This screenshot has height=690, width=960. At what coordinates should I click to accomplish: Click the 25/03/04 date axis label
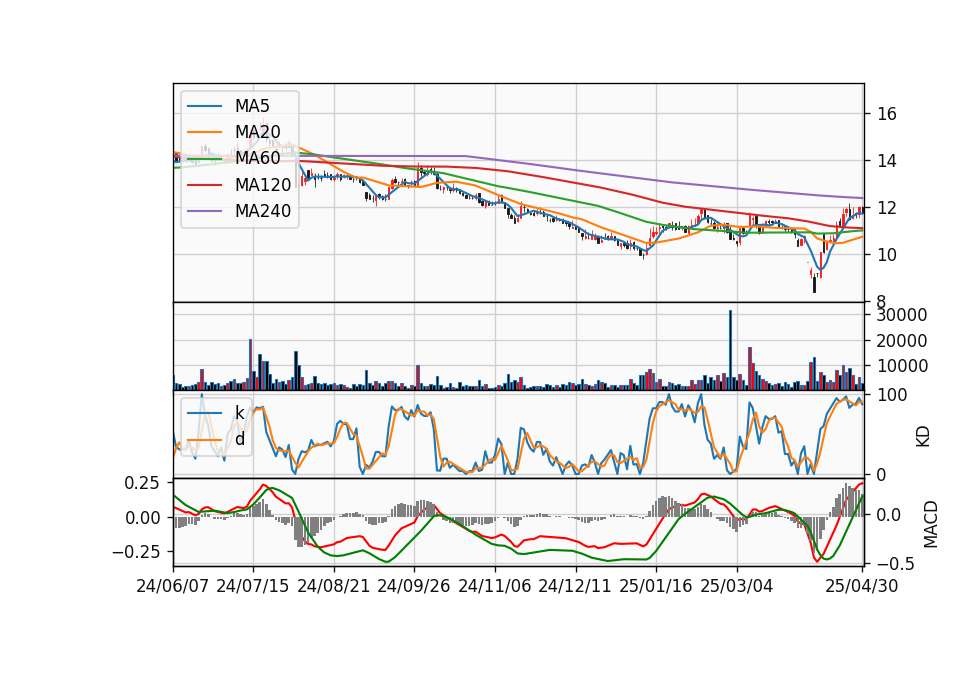pos(737,586)
